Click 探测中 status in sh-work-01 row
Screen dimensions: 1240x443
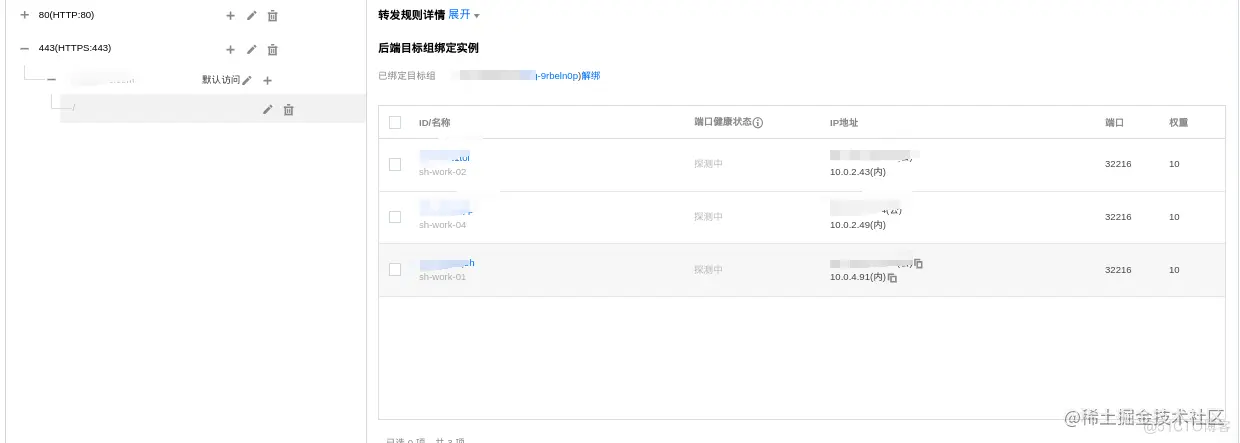708,270
